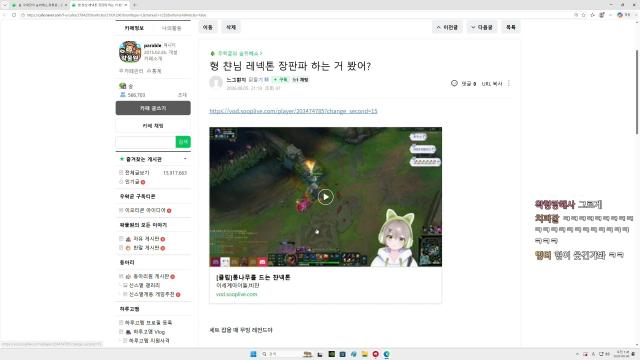Open Windows Start menu on the taskbar
Screen dimensions: 640x360
pyautogui.click(x=253, y=354)
